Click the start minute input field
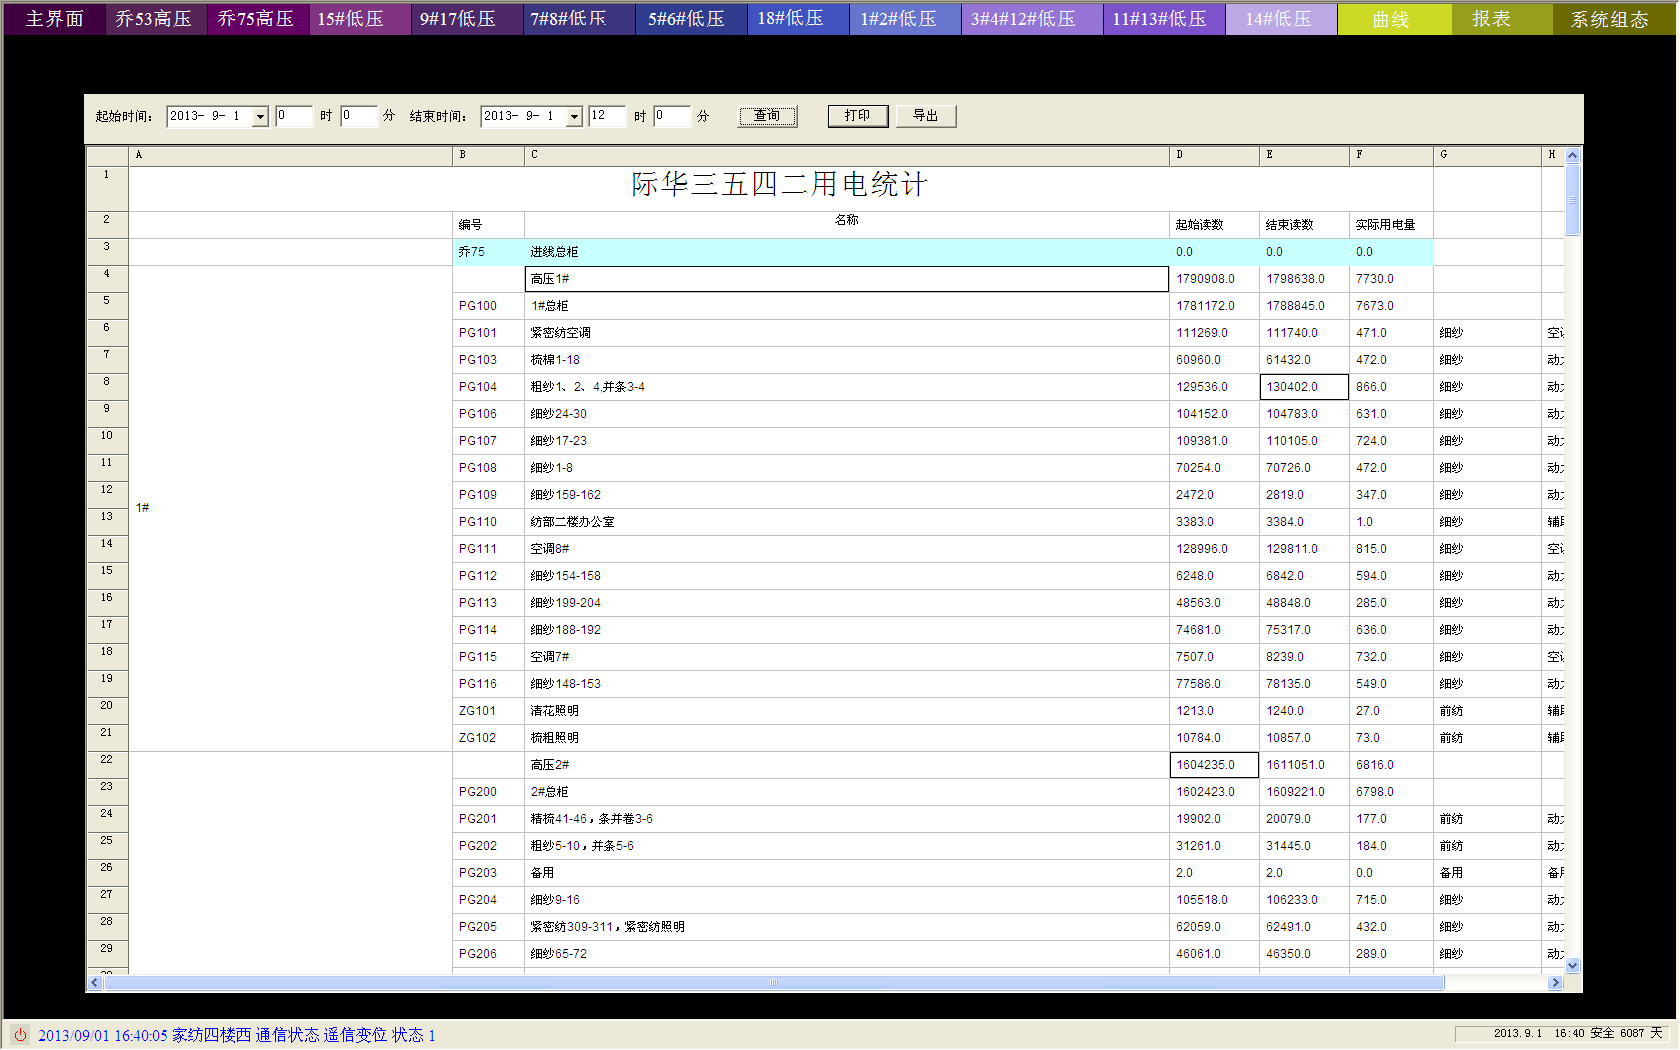 (359, 116)
